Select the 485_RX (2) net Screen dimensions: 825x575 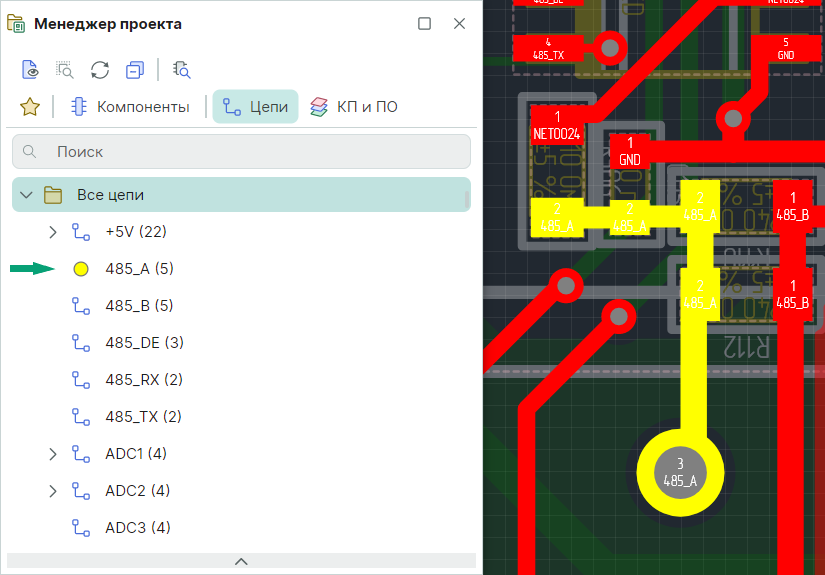144,380
